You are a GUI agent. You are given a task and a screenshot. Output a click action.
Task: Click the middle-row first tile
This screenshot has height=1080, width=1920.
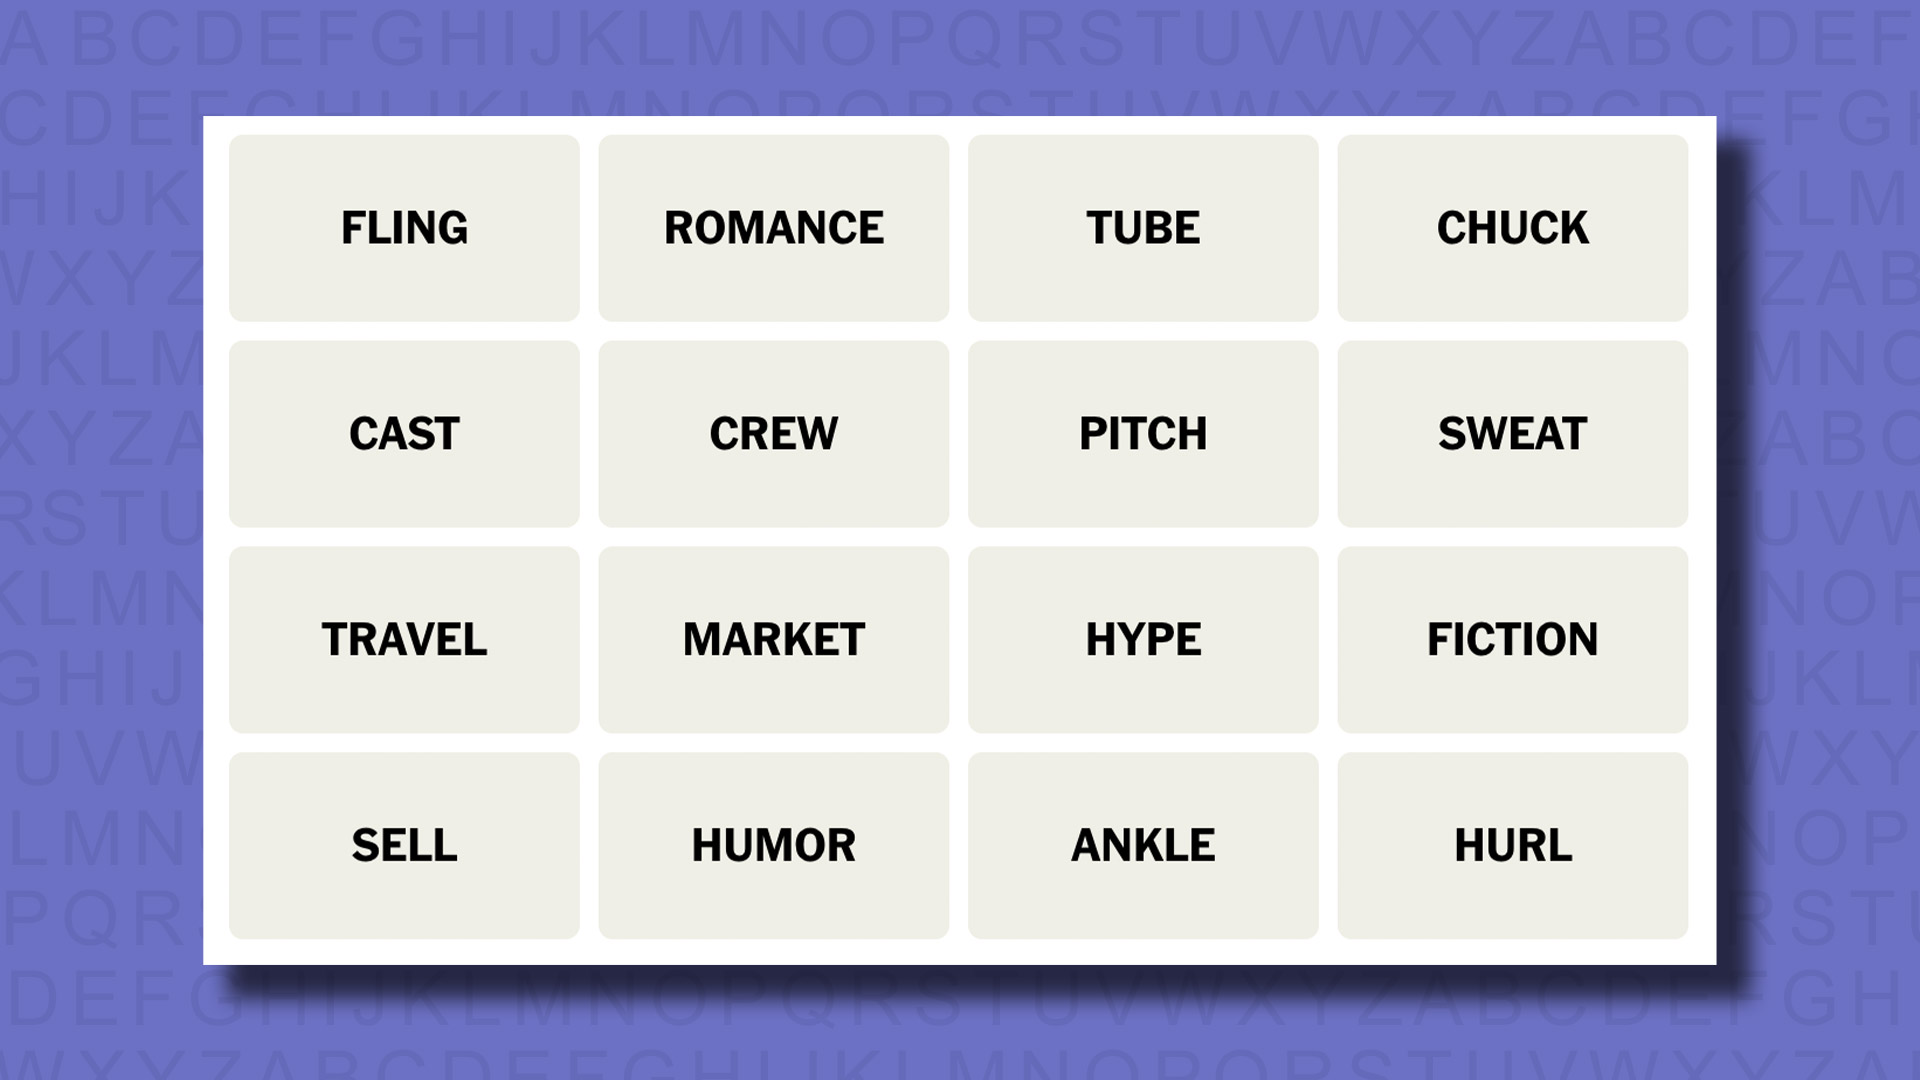pos(404,433)
